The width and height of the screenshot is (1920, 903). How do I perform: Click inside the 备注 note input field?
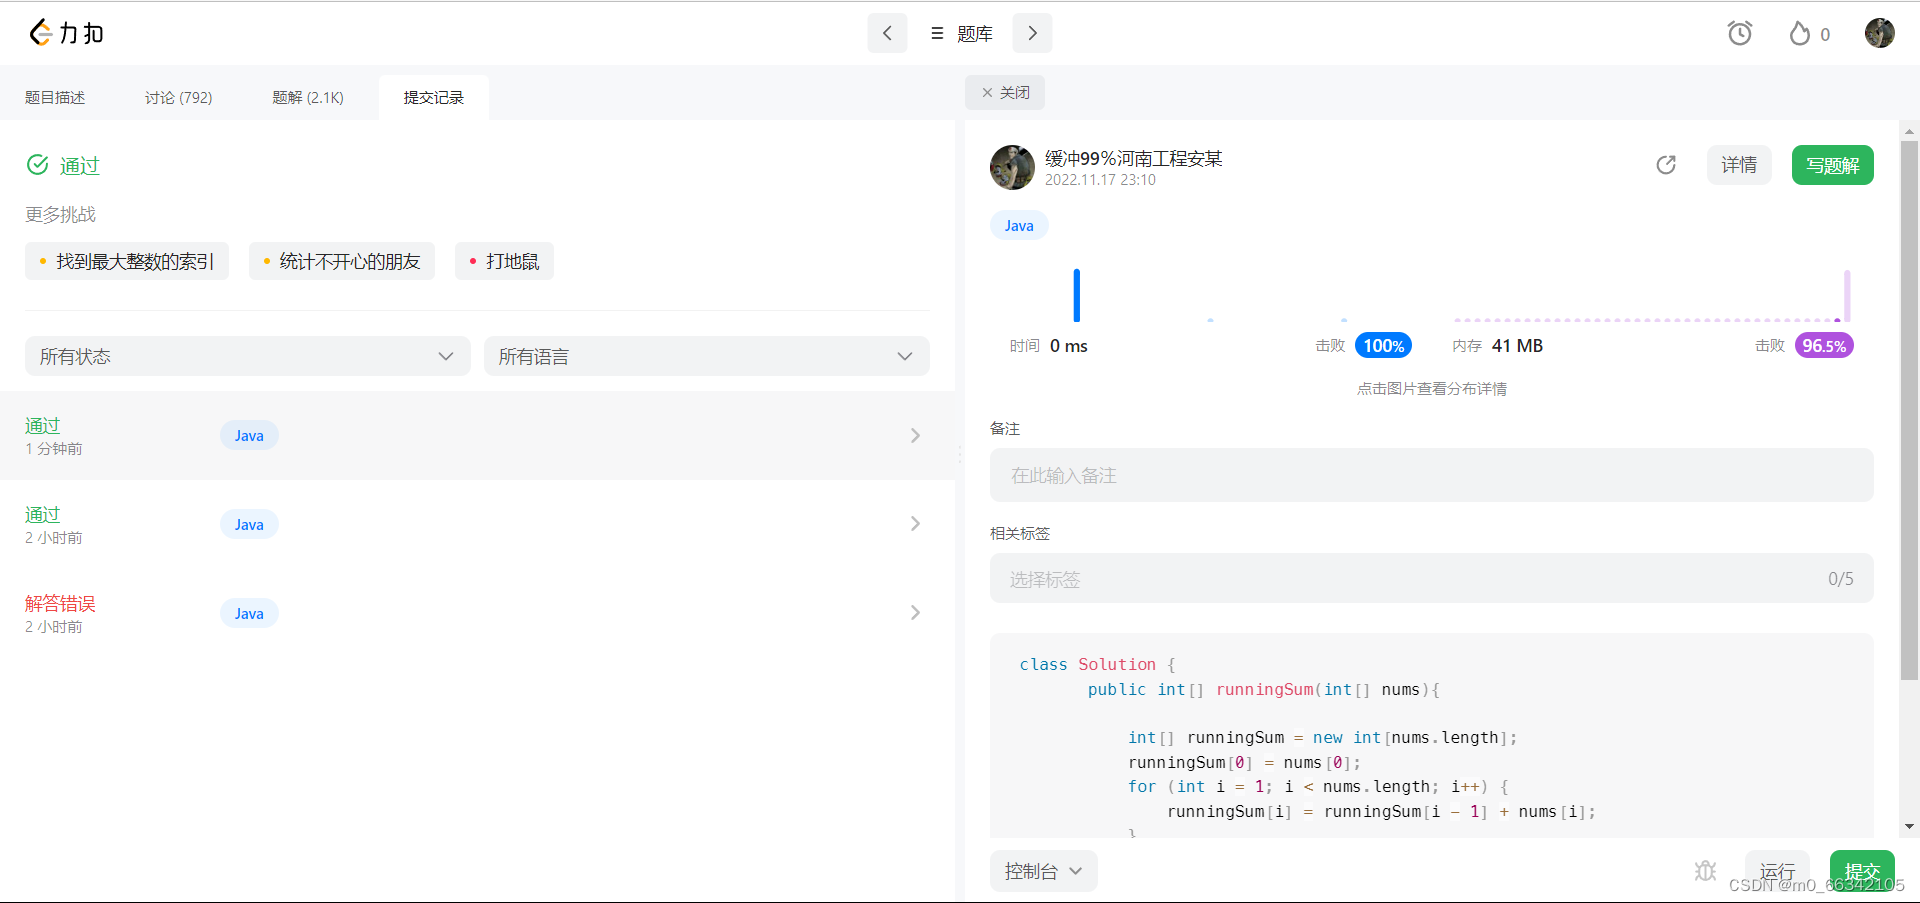[x=1430, y=475]
